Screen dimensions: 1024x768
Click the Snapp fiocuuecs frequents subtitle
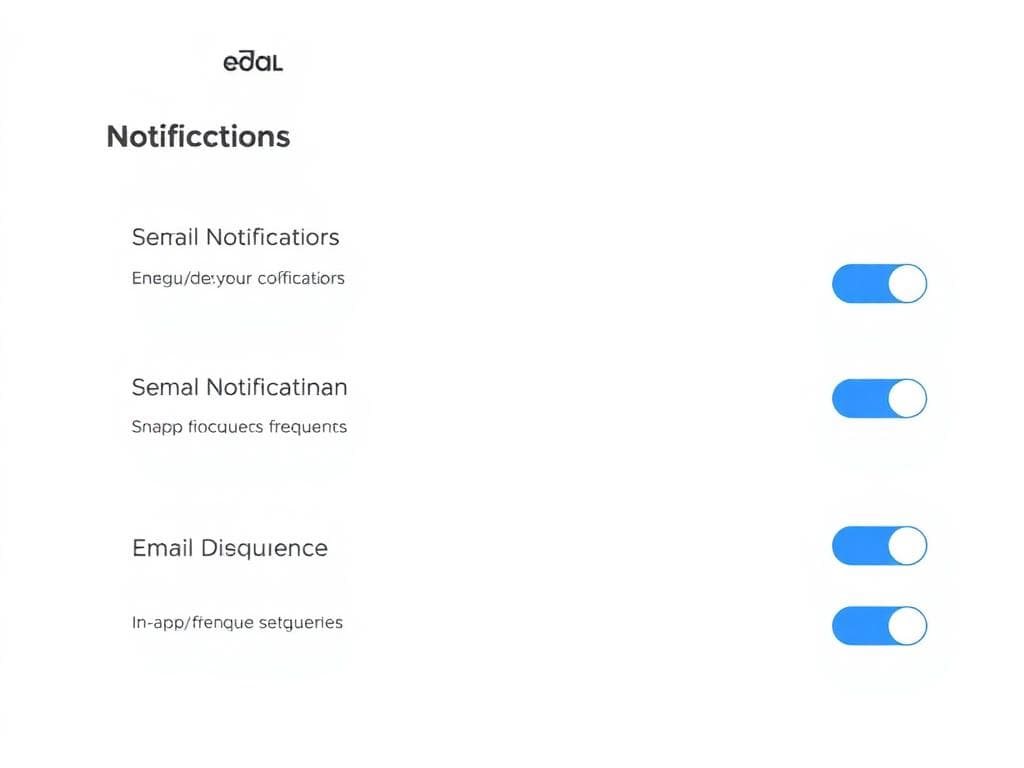tap(239, 426)
